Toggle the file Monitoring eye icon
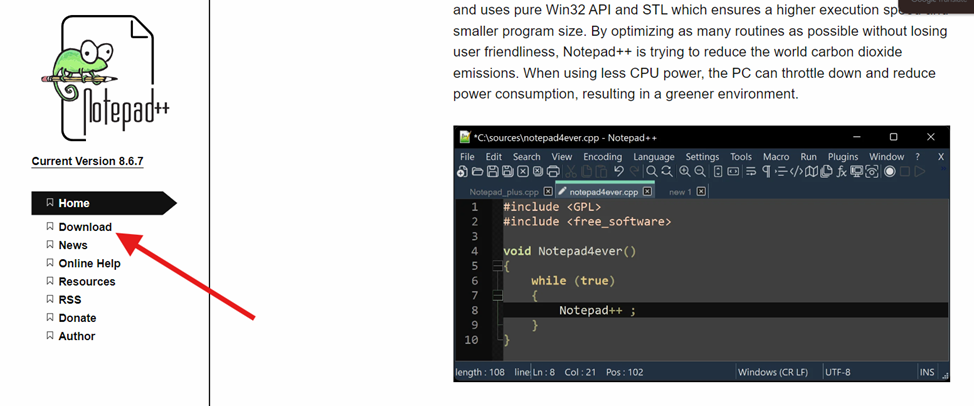 pos(872,171)
